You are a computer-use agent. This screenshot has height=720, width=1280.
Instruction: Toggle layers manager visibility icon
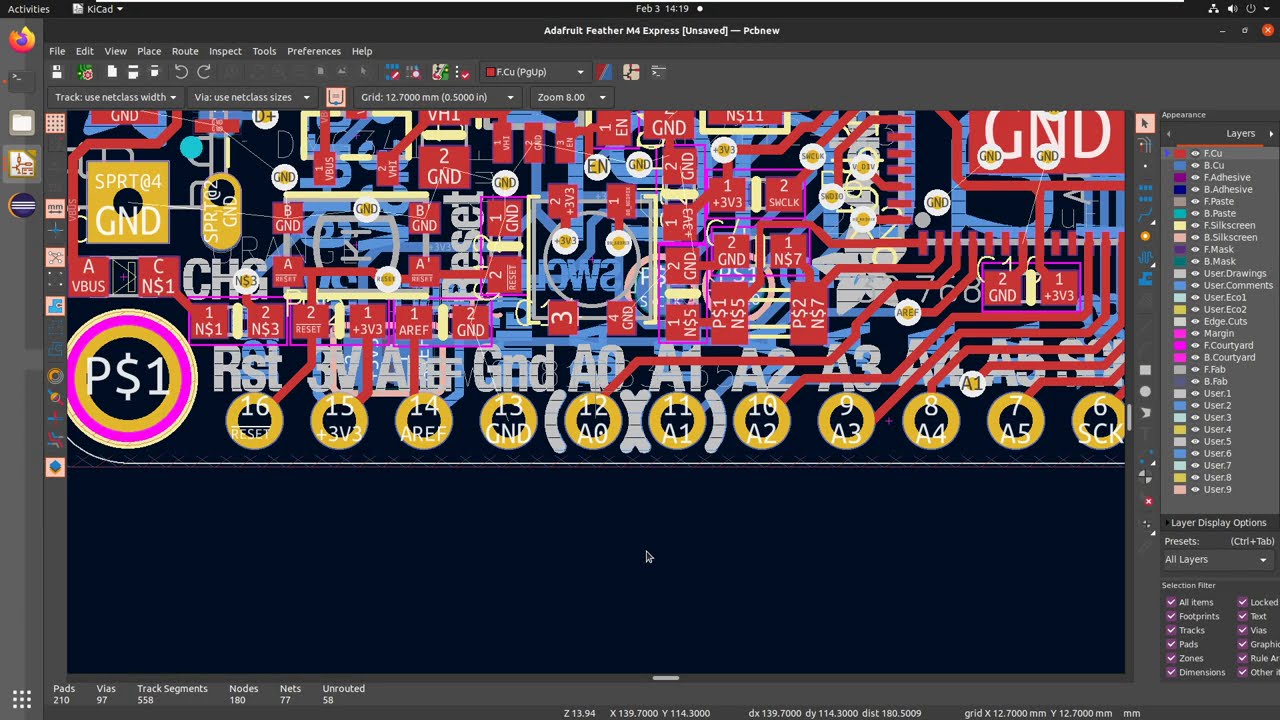pyautogui.click(x=55, y=466)
